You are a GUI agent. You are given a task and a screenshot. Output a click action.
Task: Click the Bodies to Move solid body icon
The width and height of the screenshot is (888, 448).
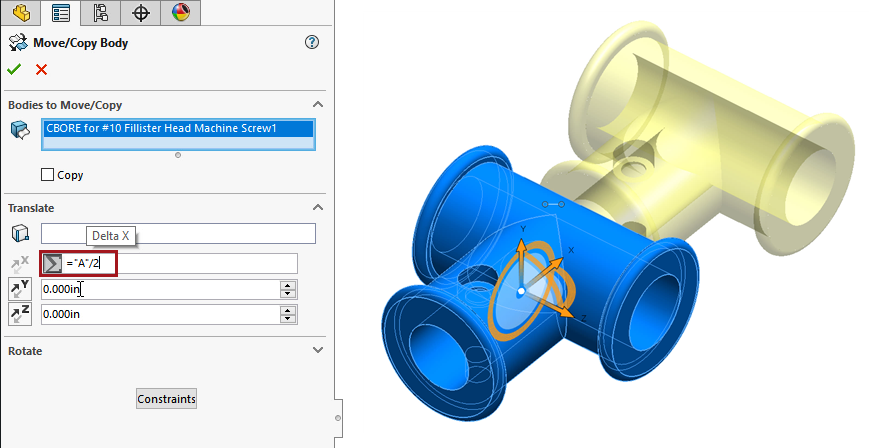(x=19, y=130)
